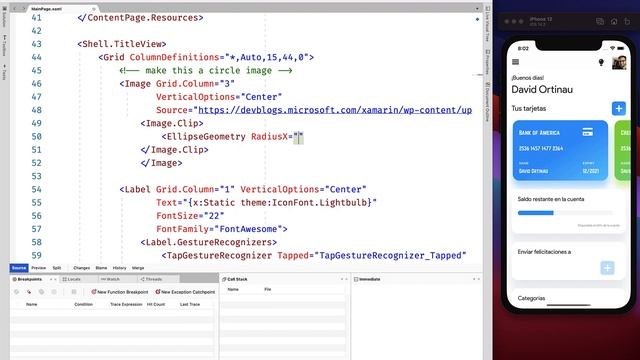Click the TapGestureRecognizer_Tapped handler name

tap(390, 255)
